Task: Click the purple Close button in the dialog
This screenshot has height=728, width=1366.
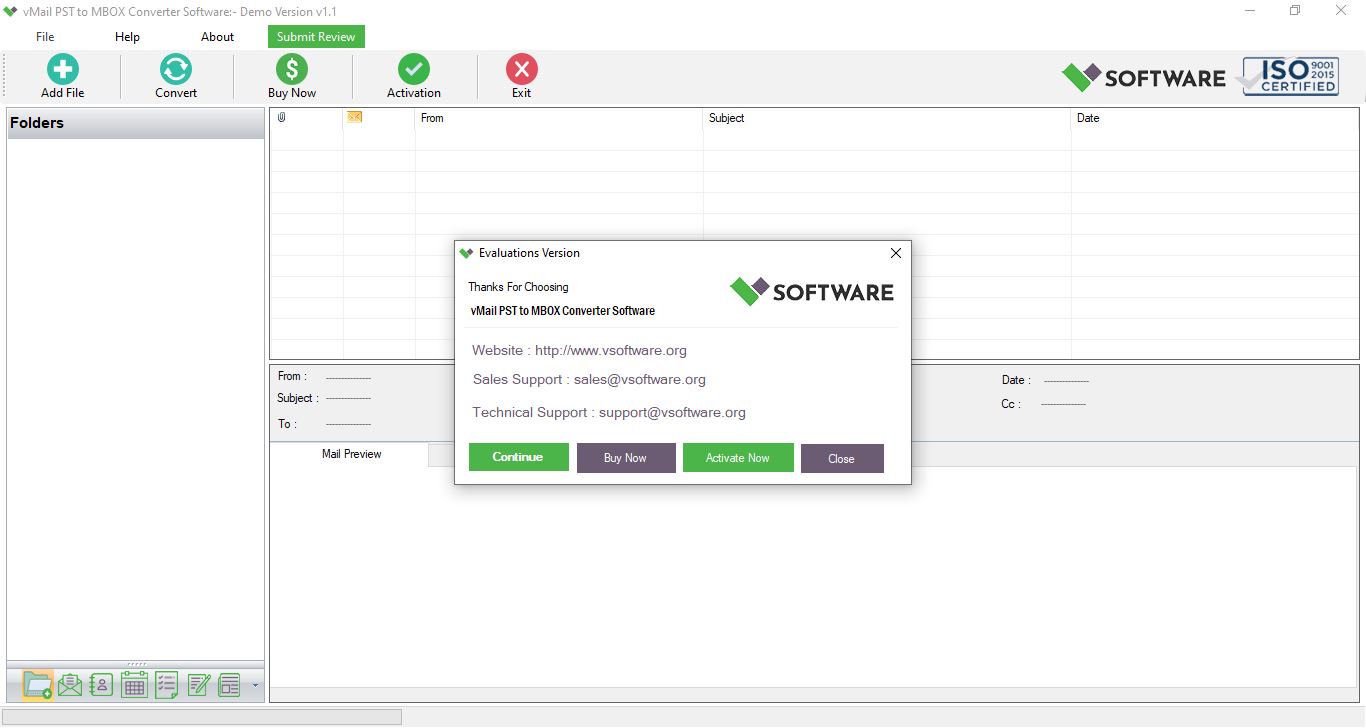Action: (842, 459)
